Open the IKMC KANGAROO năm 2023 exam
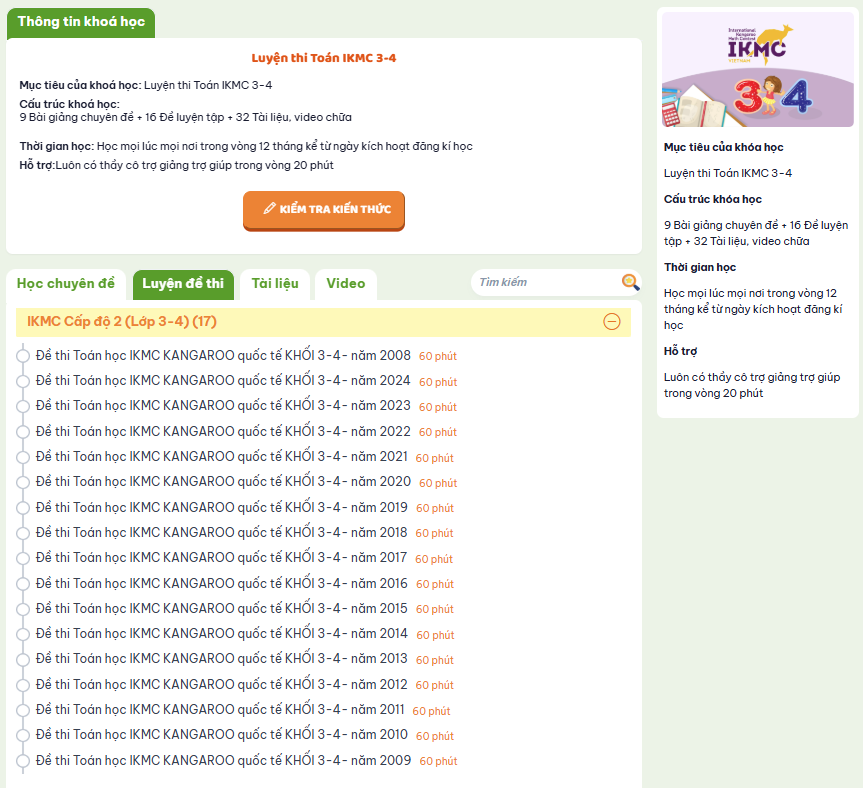 click(x=223, y=406)
